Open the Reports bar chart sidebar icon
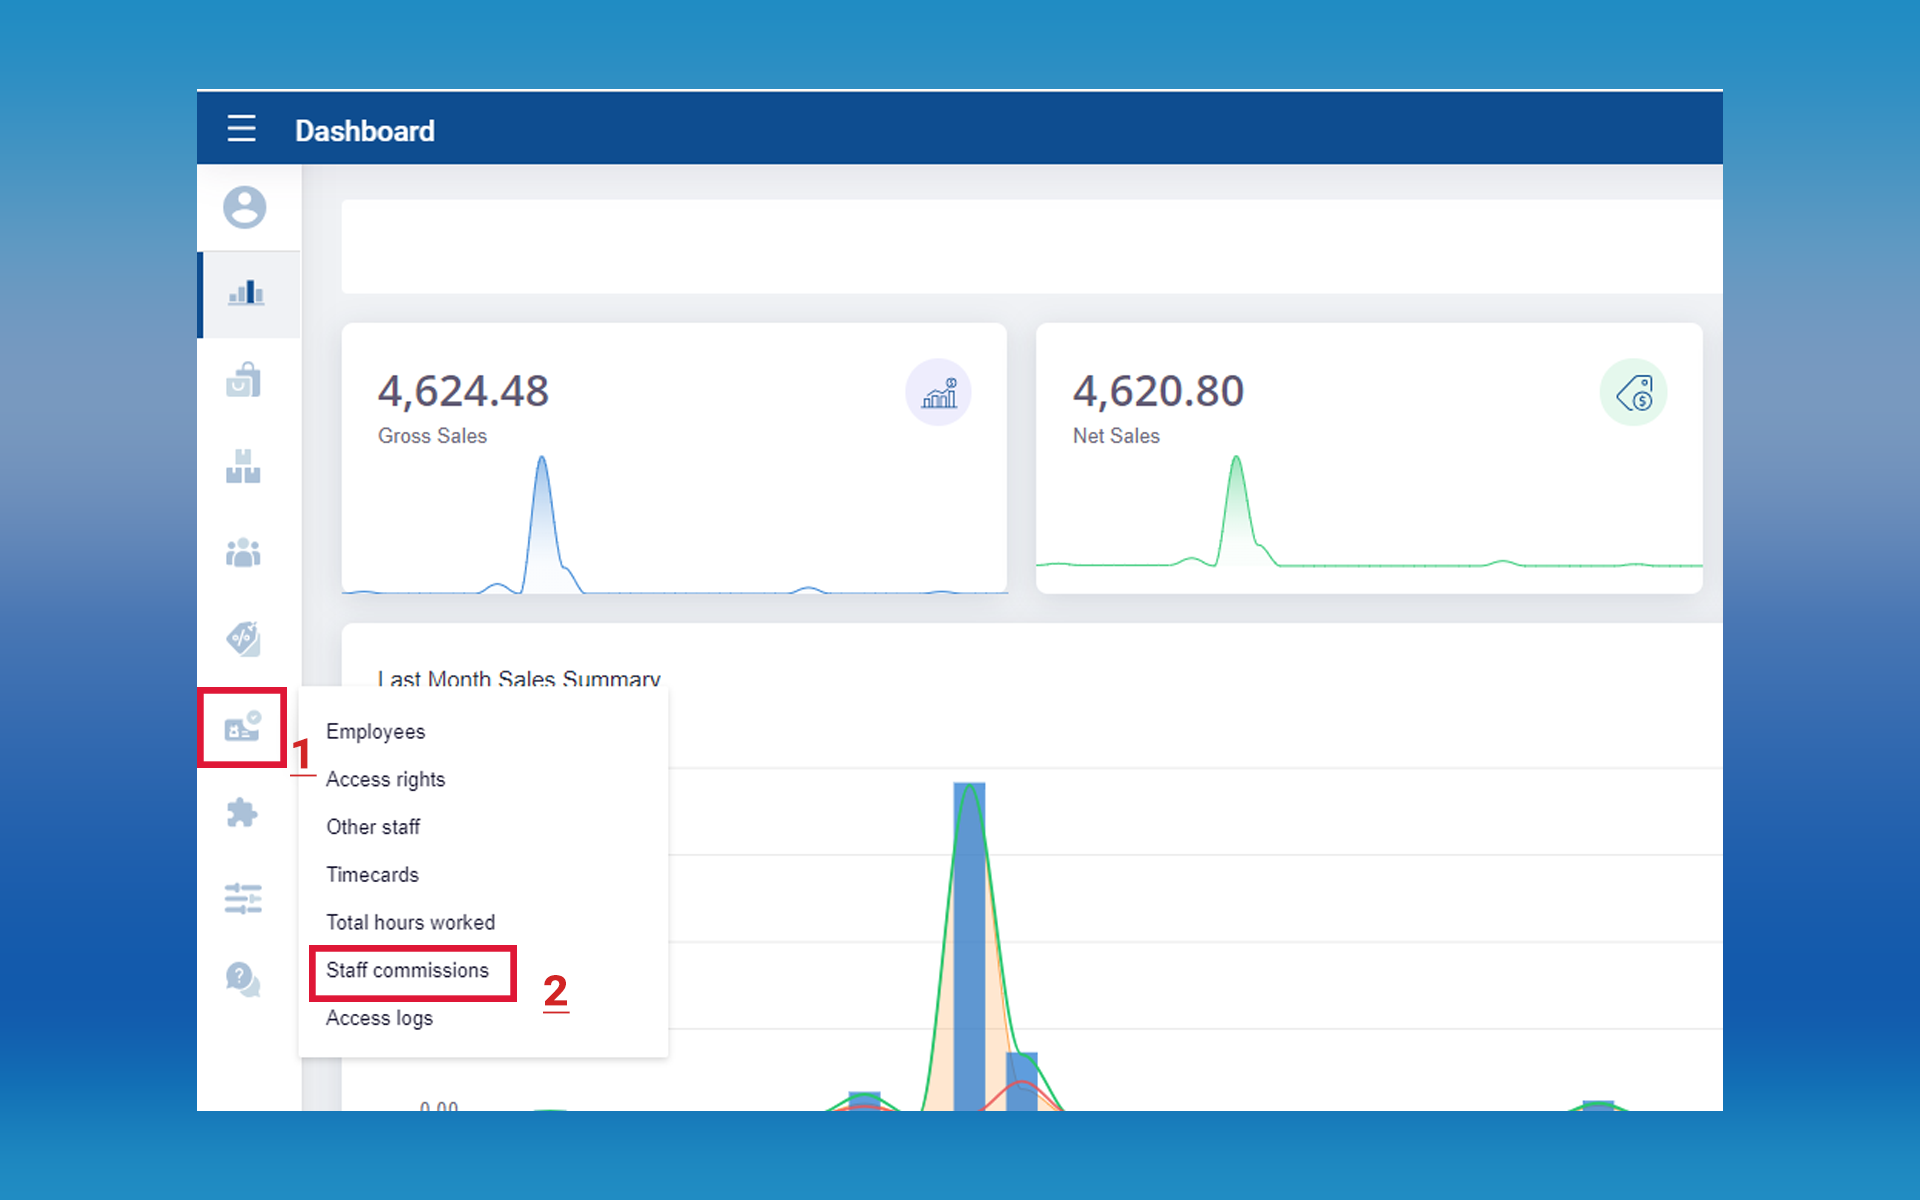The height and width of the screenshot is (1200, 1920). pos(245,294)
